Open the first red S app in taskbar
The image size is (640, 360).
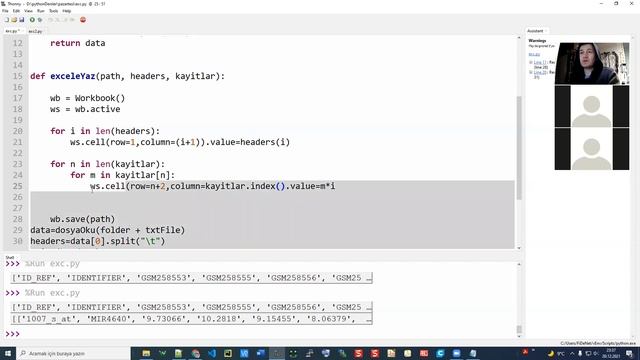point(358,353)
